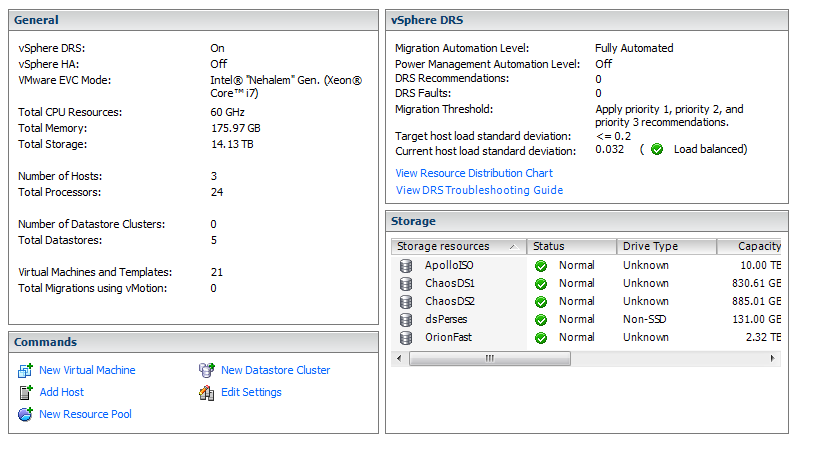This screenshot has width=815, height=456.
Task: Click the New Resource Pool icon
Action: click(25, 414)
